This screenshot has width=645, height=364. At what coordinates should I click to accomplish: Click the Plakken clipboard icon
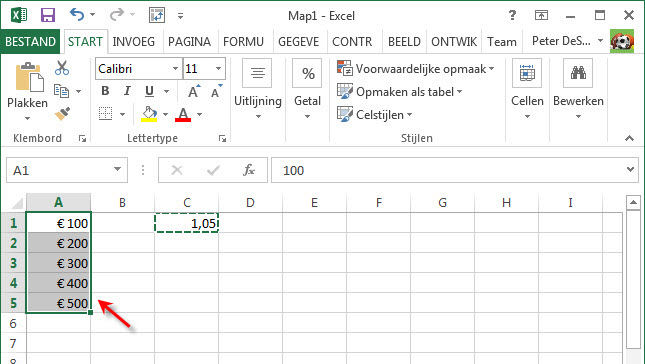tap(29, 77)
